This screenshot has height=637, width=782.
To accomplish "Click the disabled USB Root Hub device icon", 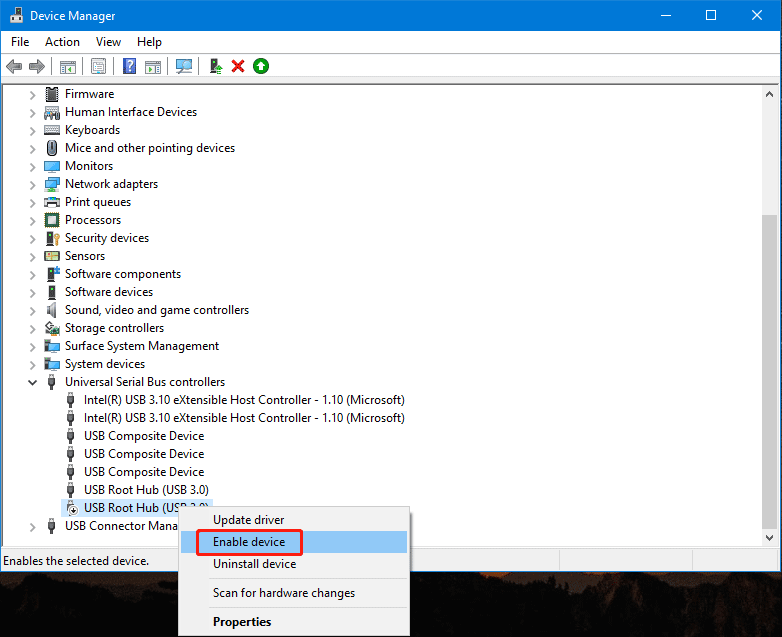I will pos(71,508).
